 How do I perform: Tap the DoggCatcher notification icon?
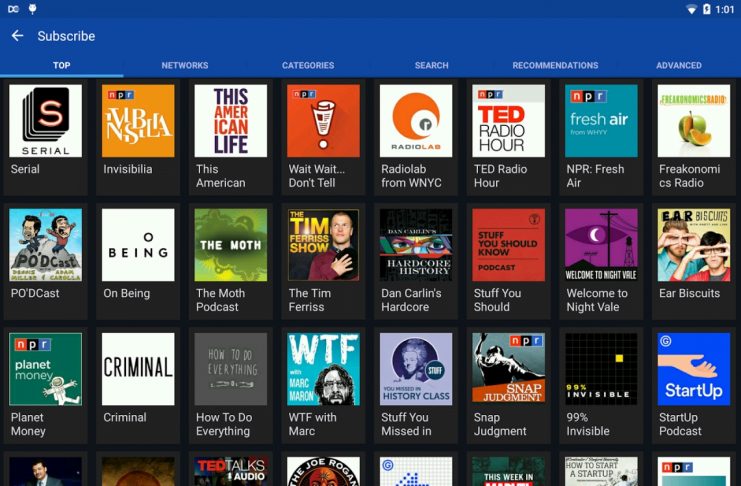click(x=13, y=9)
